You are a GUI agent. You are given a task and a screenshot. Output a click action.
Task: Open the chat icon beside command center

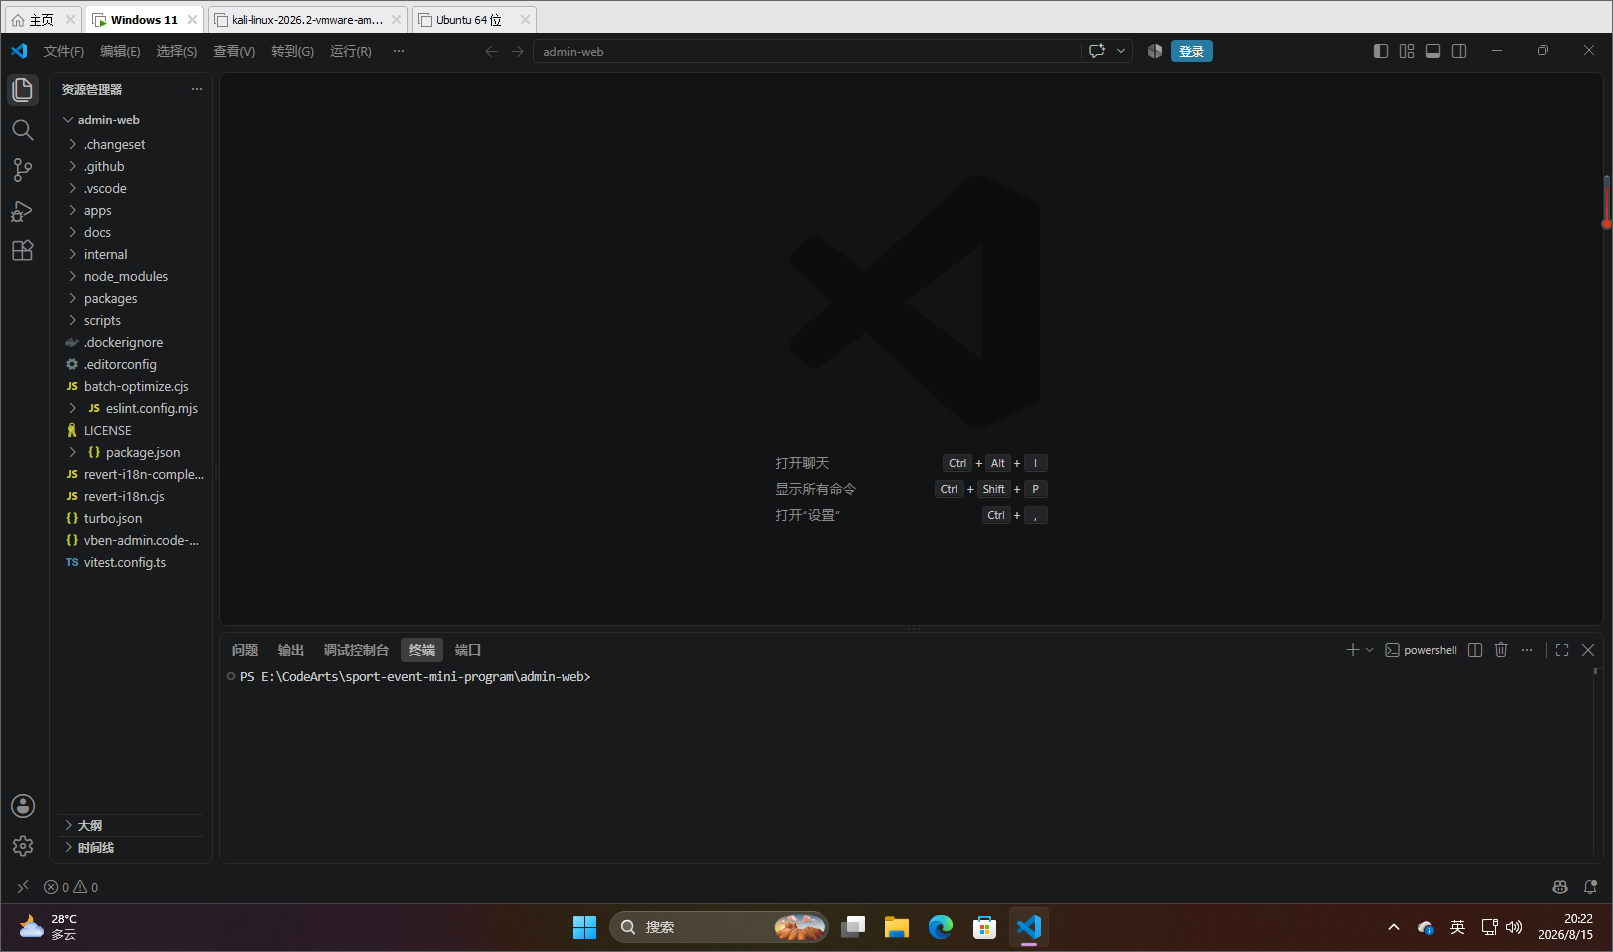tap(1097, 51)
